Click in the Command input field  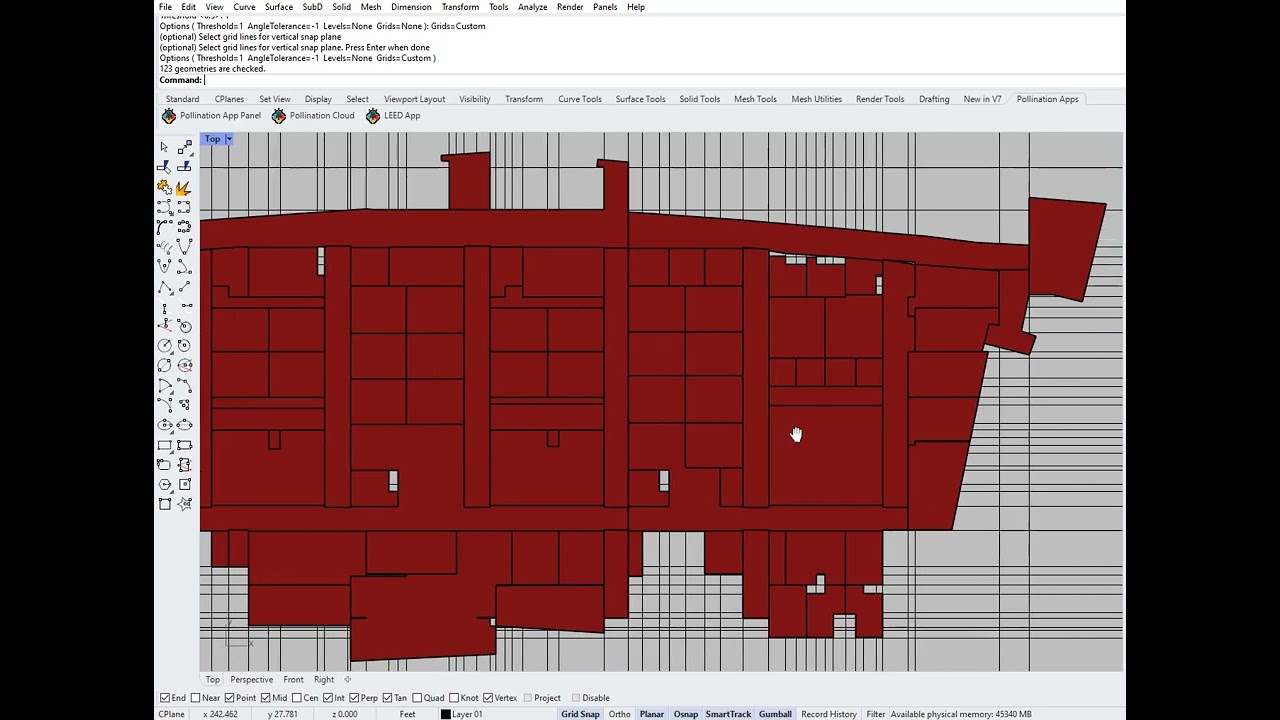(662, 80)
